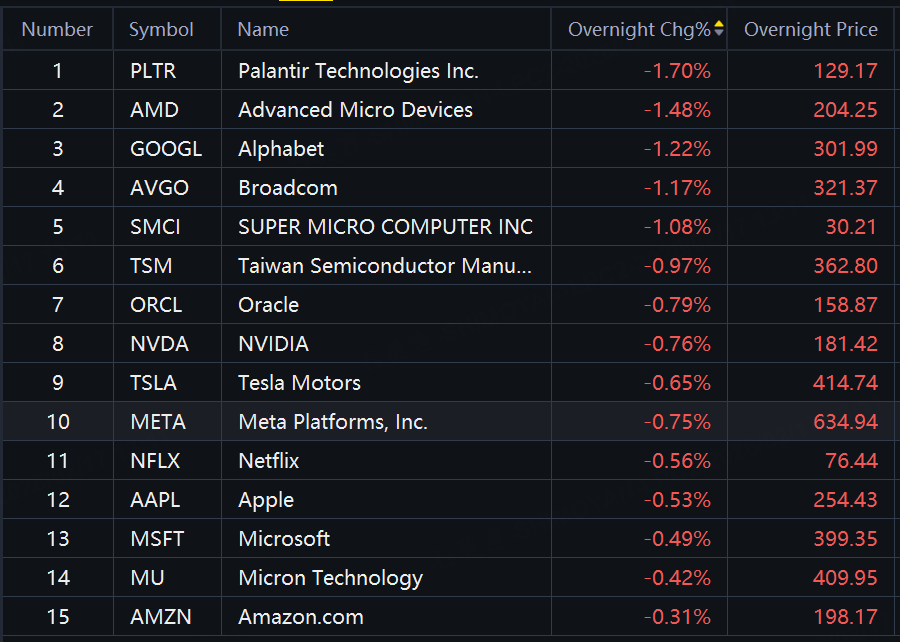The width and height of the screenshot is (900, 642).
Task: Select the GOOGL symbol cell
Action: click(x=166, y=149)
